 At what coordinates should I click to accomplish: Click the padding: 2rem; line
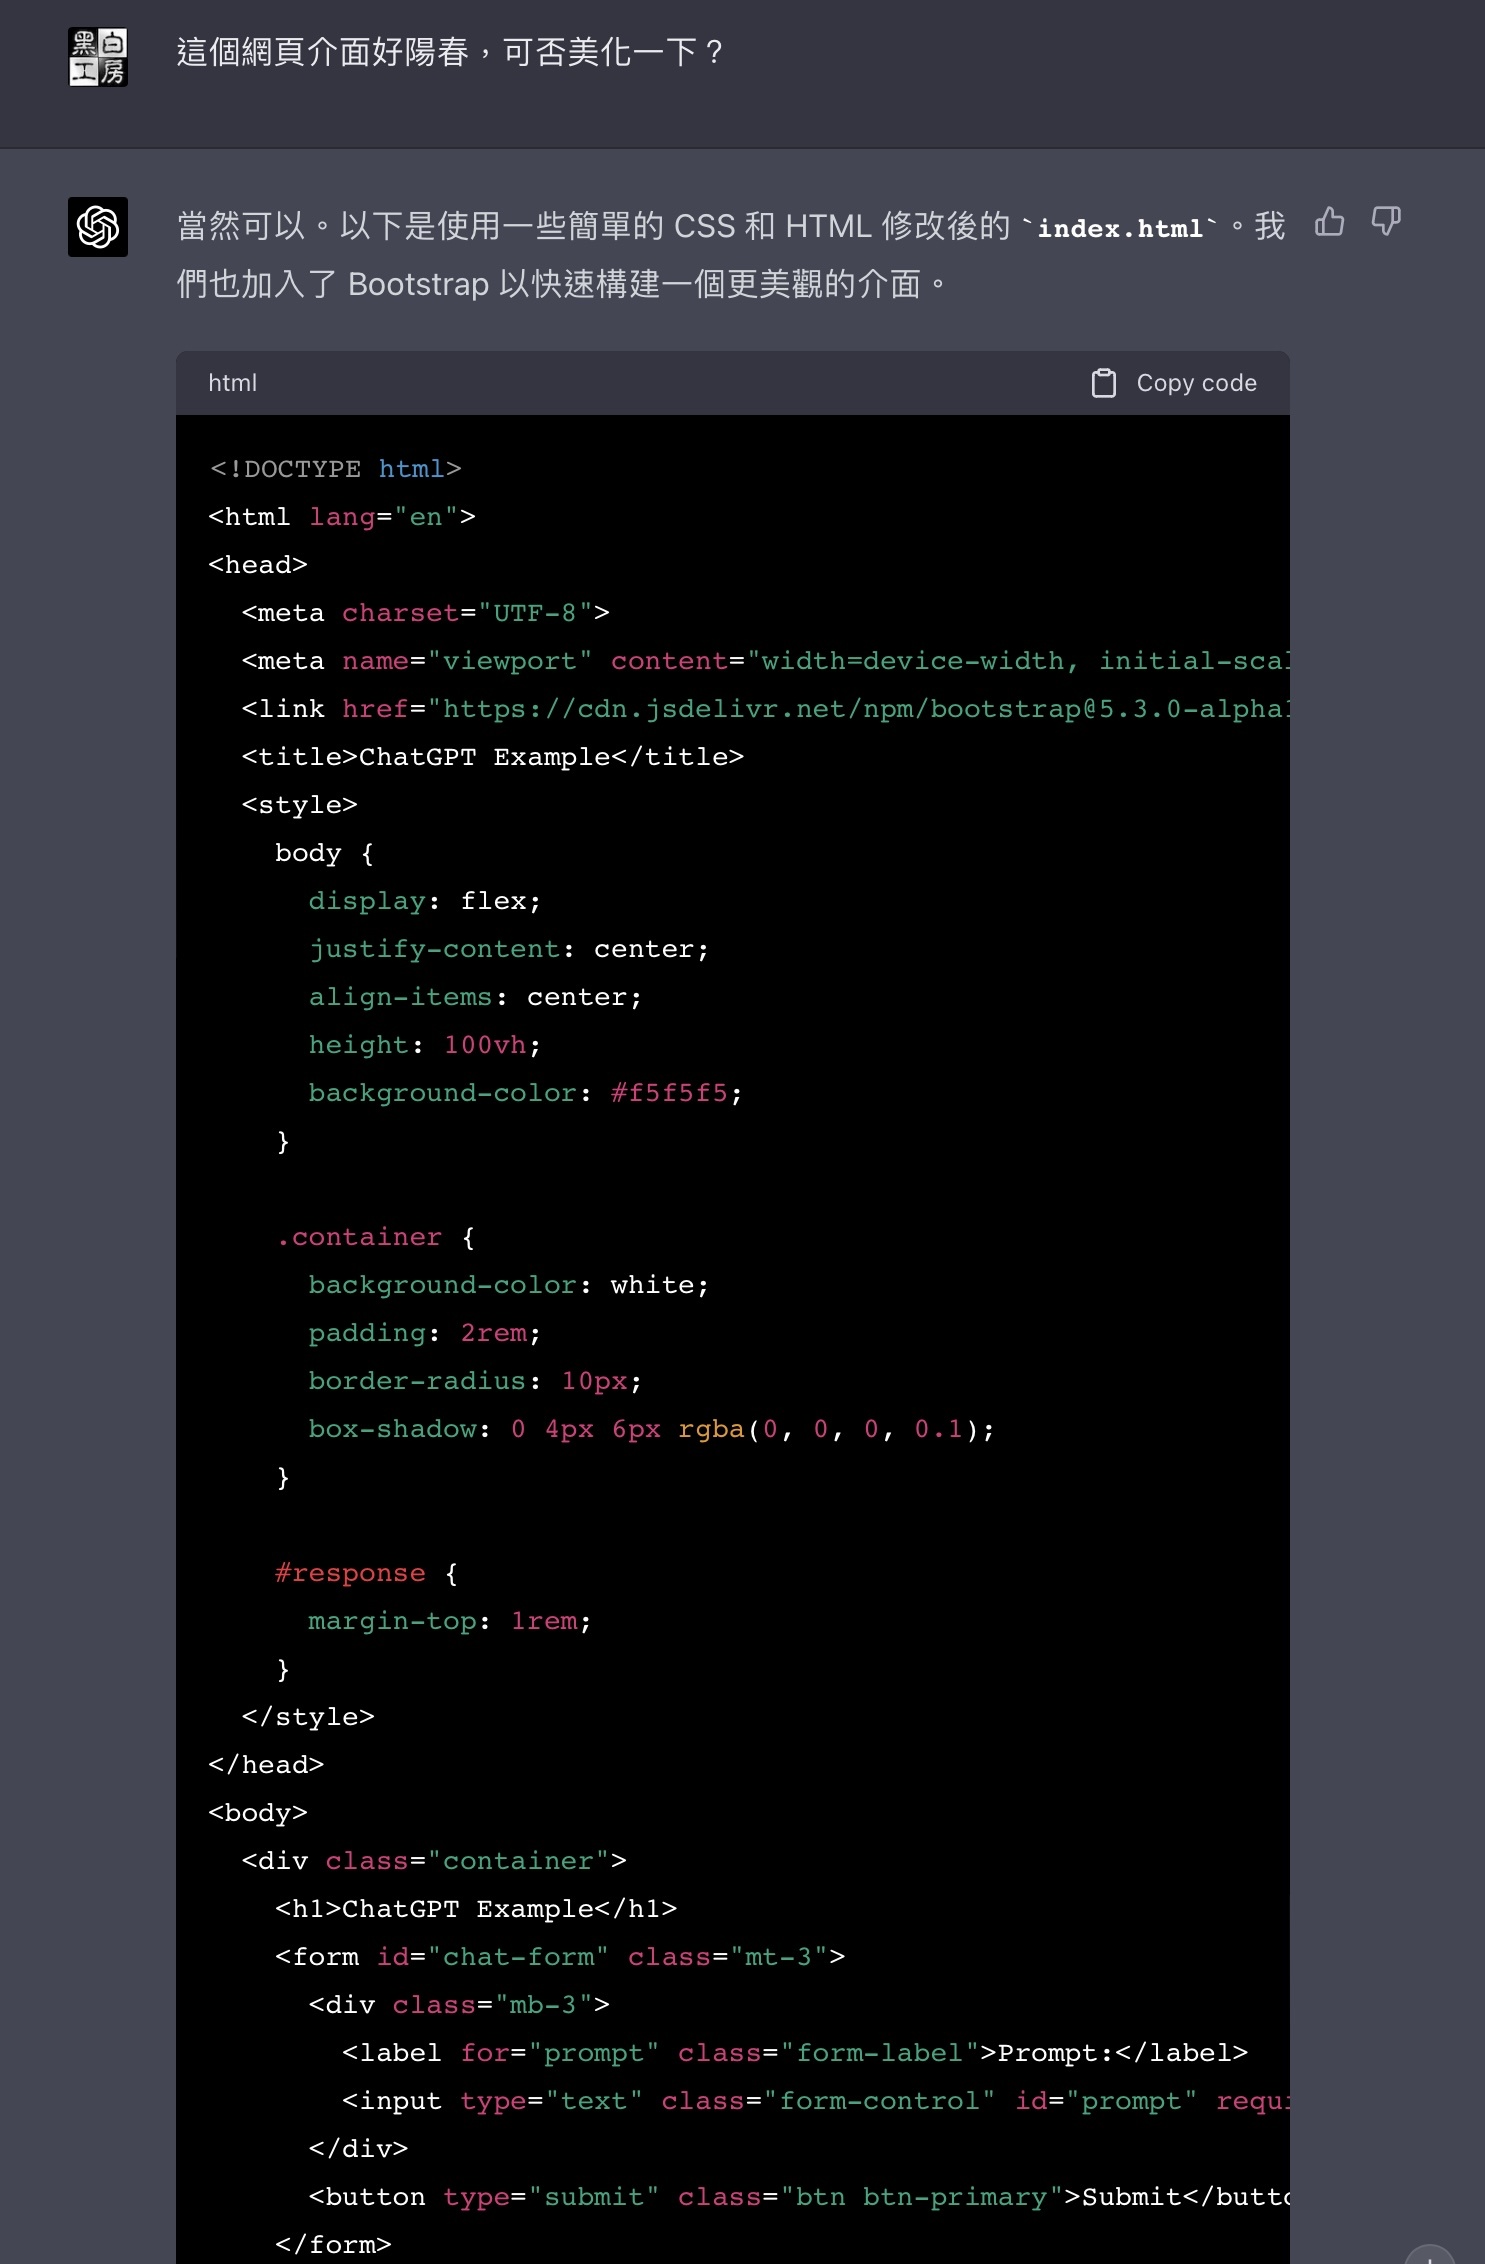click(425, 1333)
